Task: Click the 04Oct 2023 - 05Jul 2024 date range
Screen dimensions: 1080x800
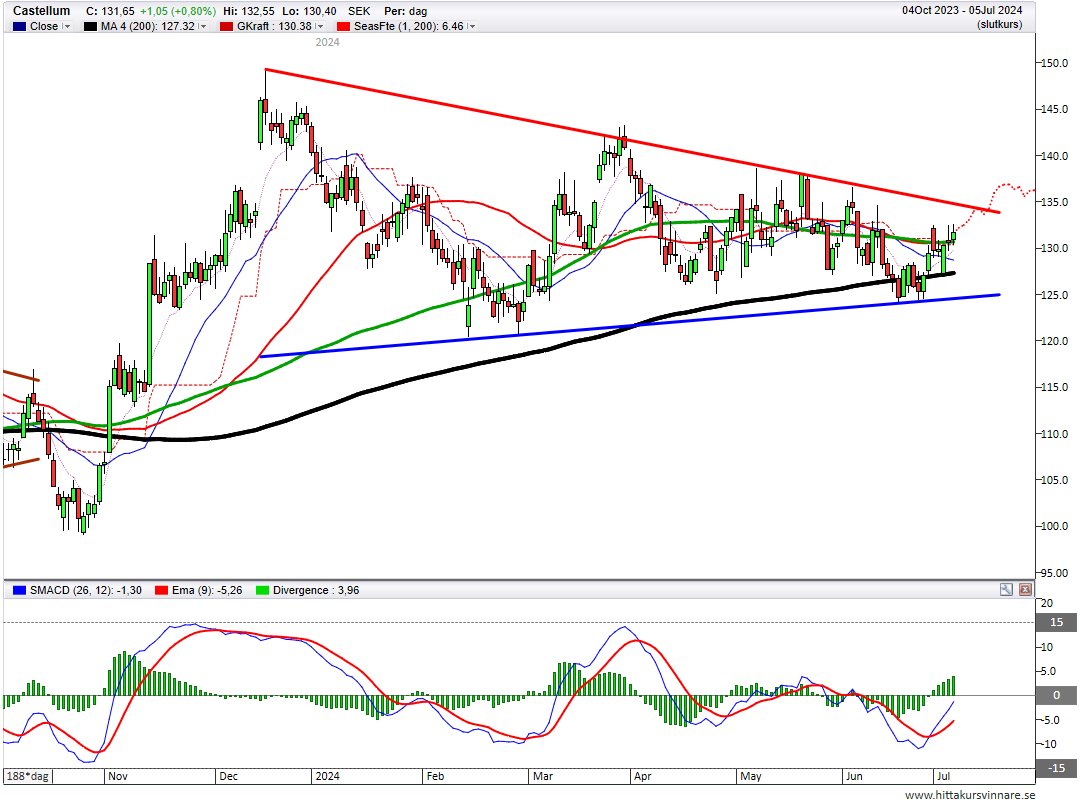Action: pyautogui.click(x=962, y=10)
